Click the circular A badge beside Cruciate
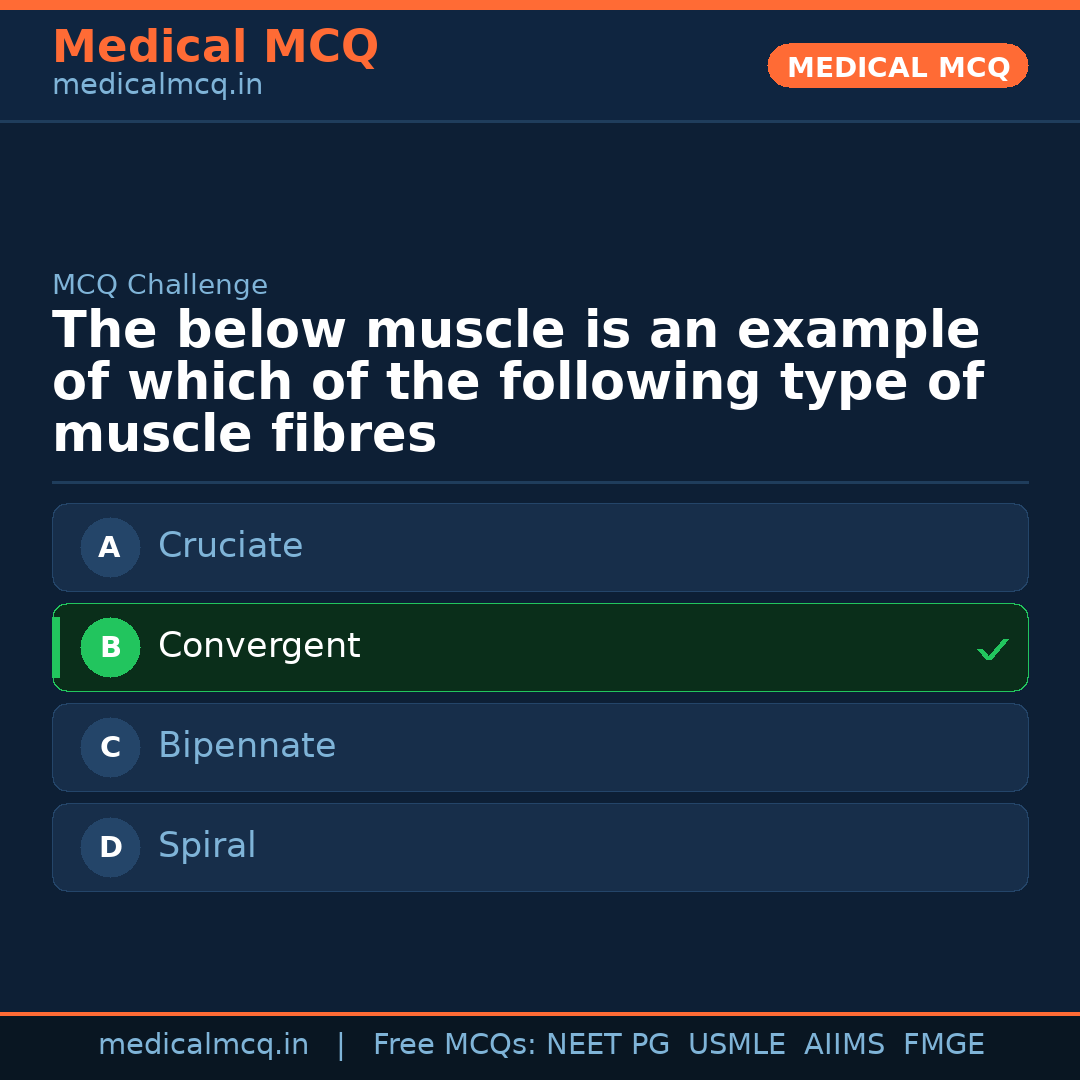The image size is (1080, 1080). (110, 547)
